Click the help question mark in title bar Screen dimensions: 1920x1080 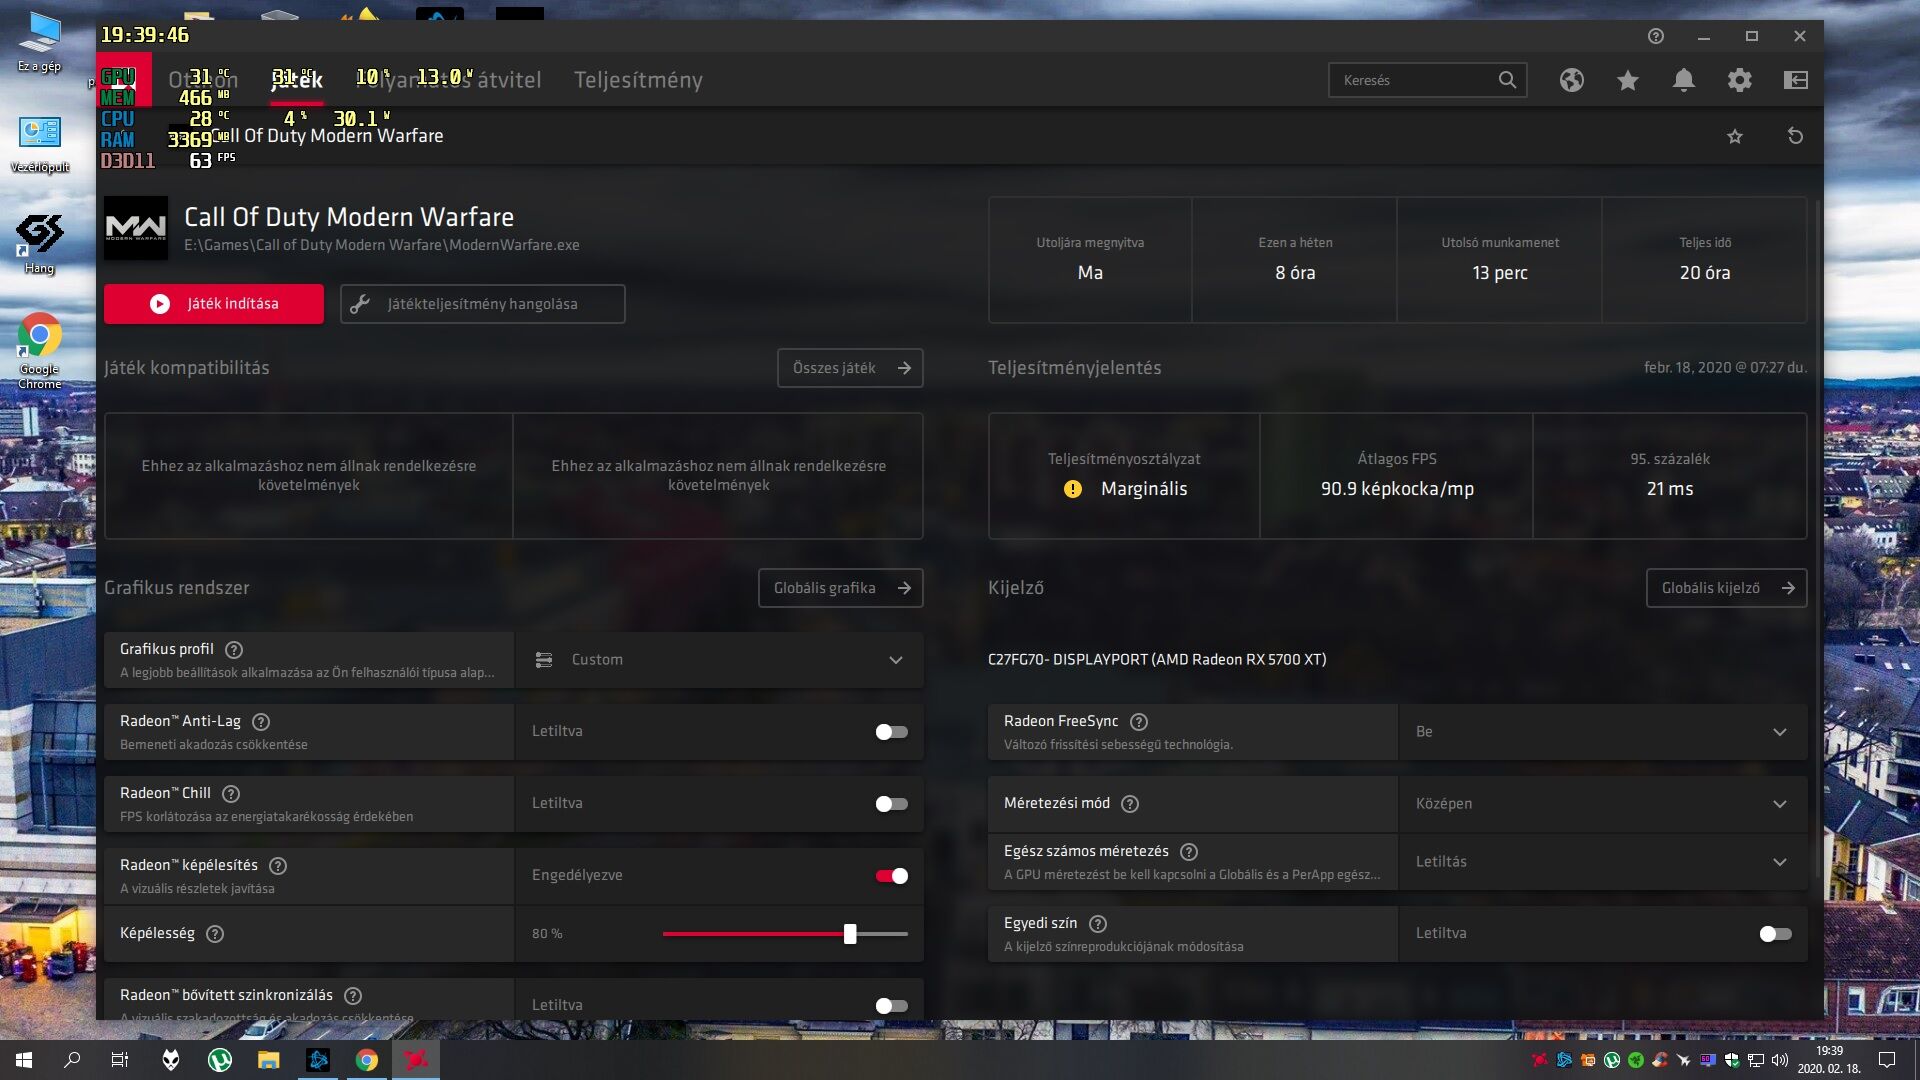pyautogui.click(x=1656, y=36)
